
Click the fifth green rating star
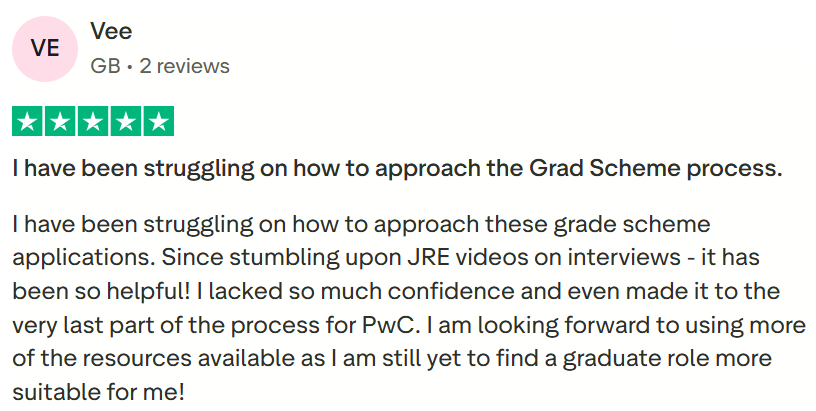point(159,122)
